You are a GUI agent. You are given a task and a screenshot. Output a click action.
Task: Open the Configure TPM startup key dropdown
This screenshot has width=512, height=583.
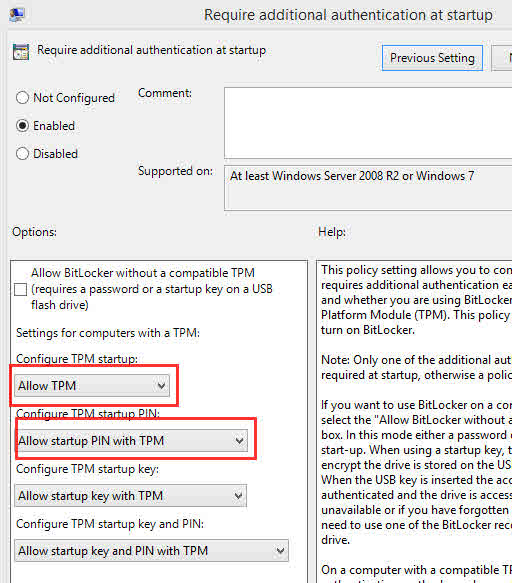click(x=131, y=496)
